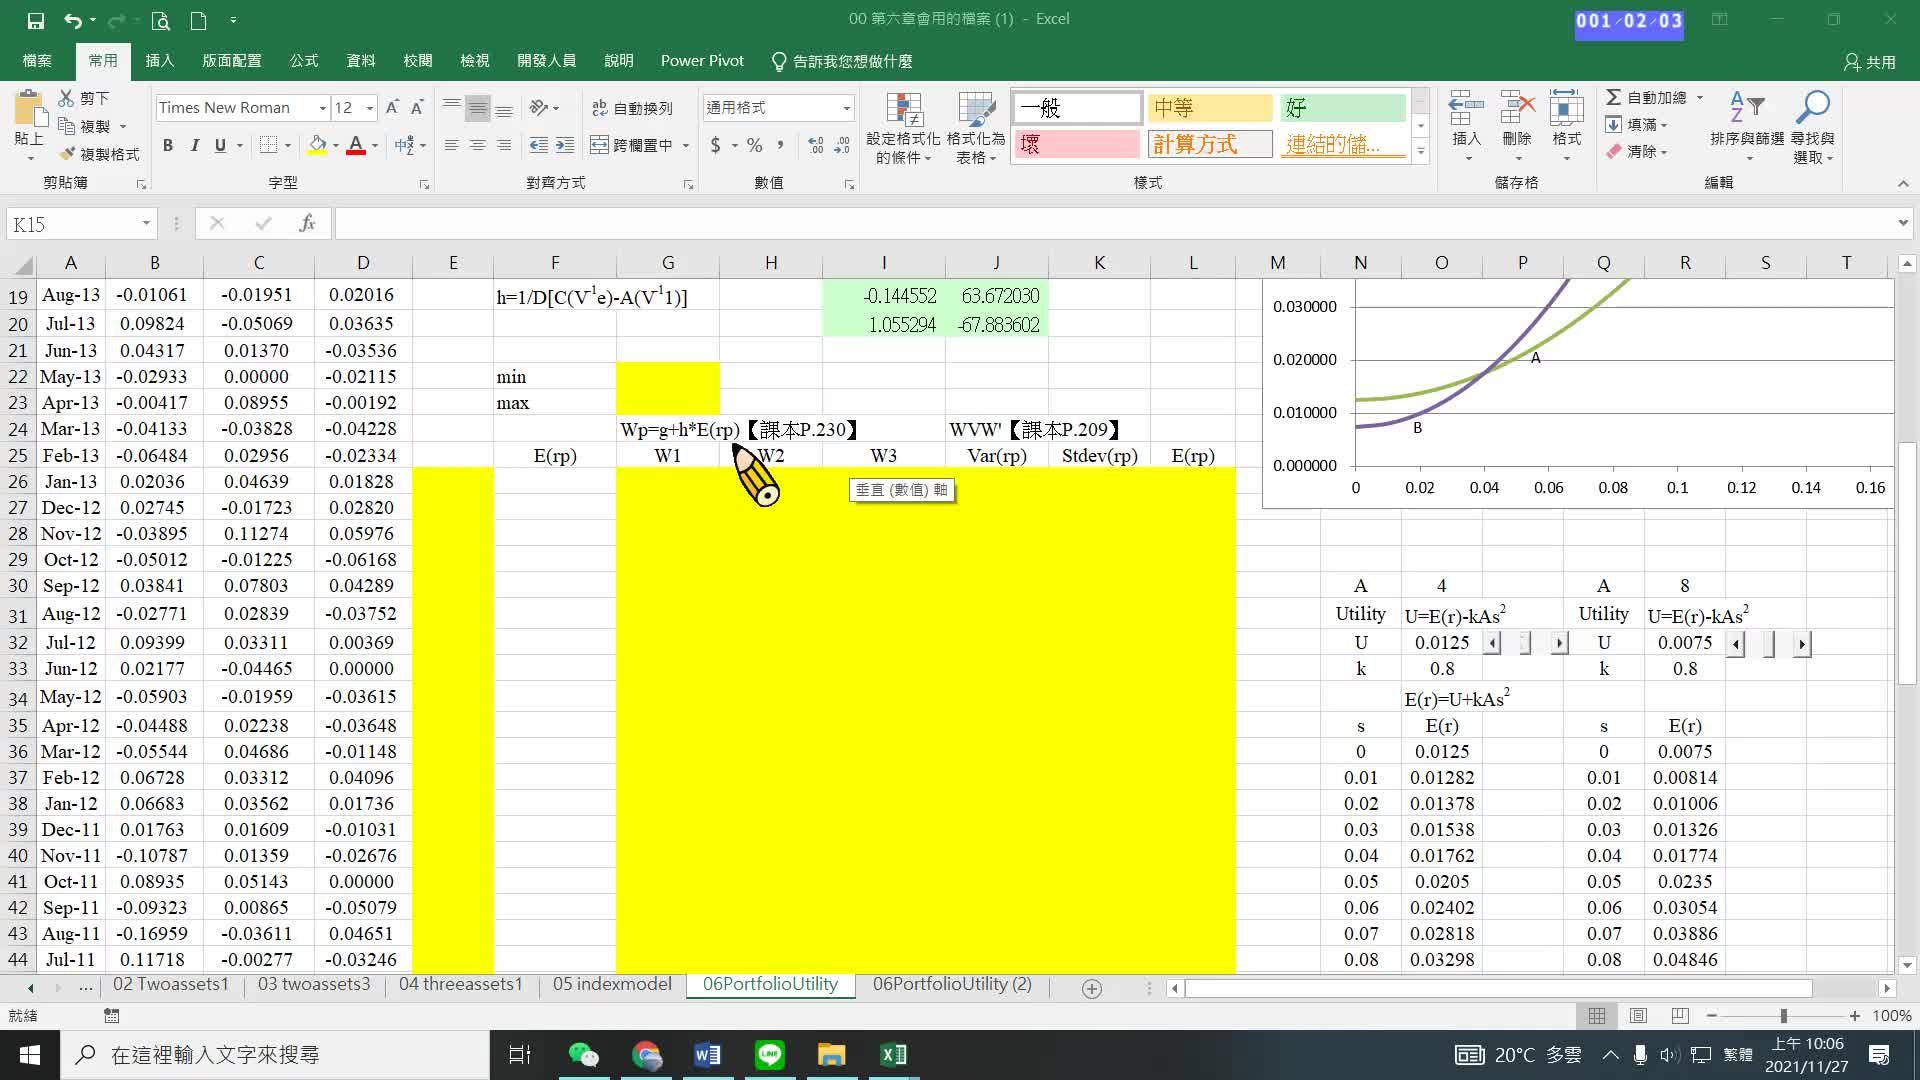Switch to 公式 Formulas tab
1920x1080 pixels.
coord(304,61)
